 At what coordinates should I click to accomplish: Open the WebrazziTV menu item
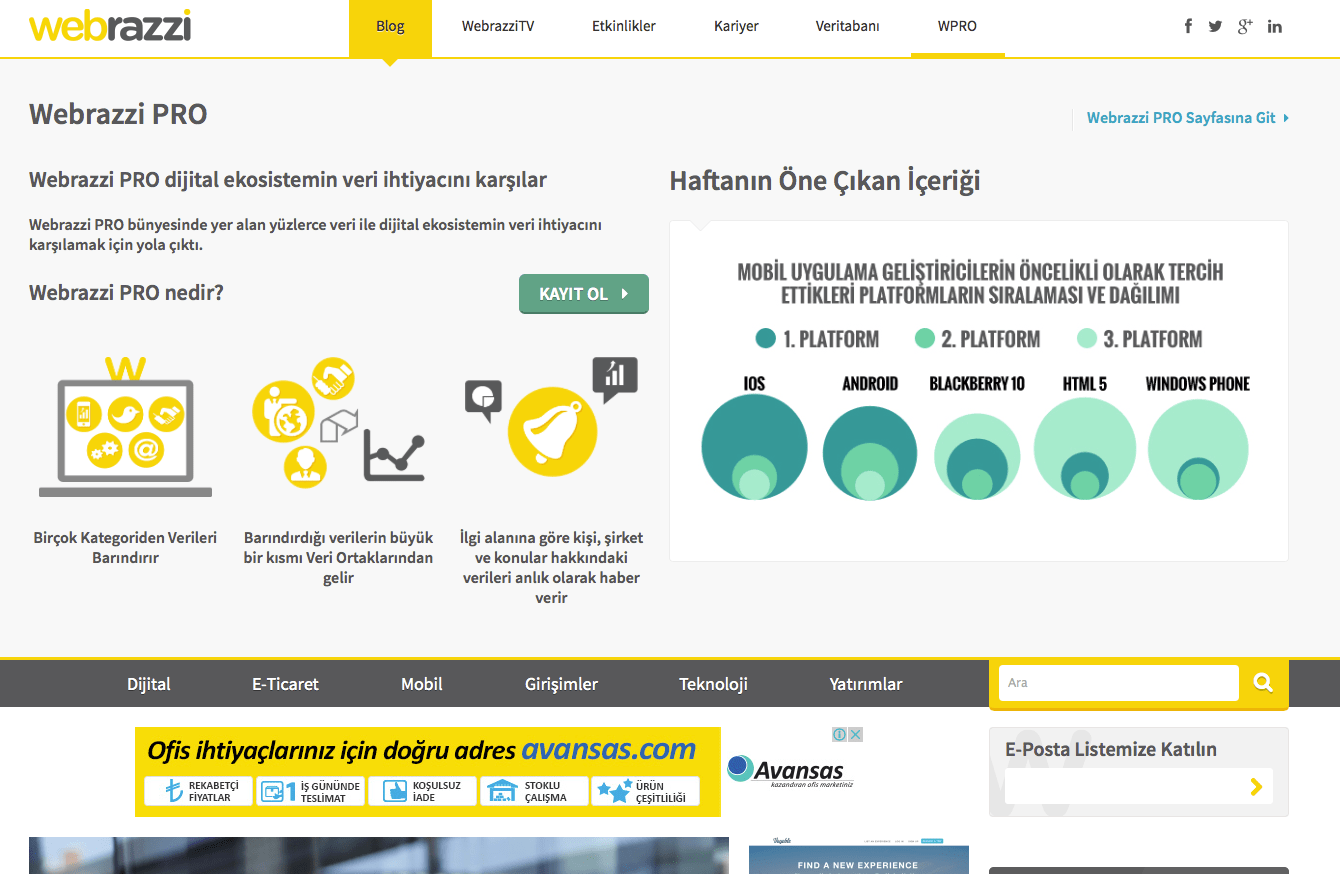click(x=498, y=27)
